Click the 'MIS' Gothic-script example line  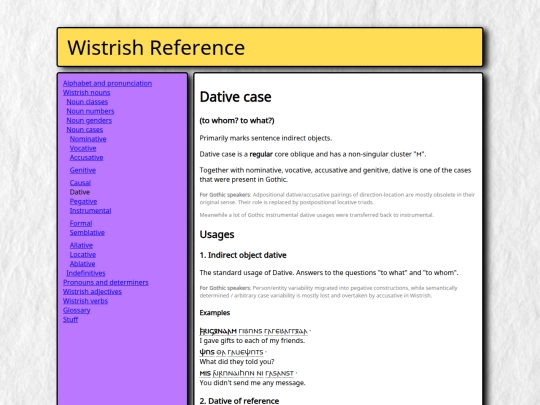tap(248, 373)
